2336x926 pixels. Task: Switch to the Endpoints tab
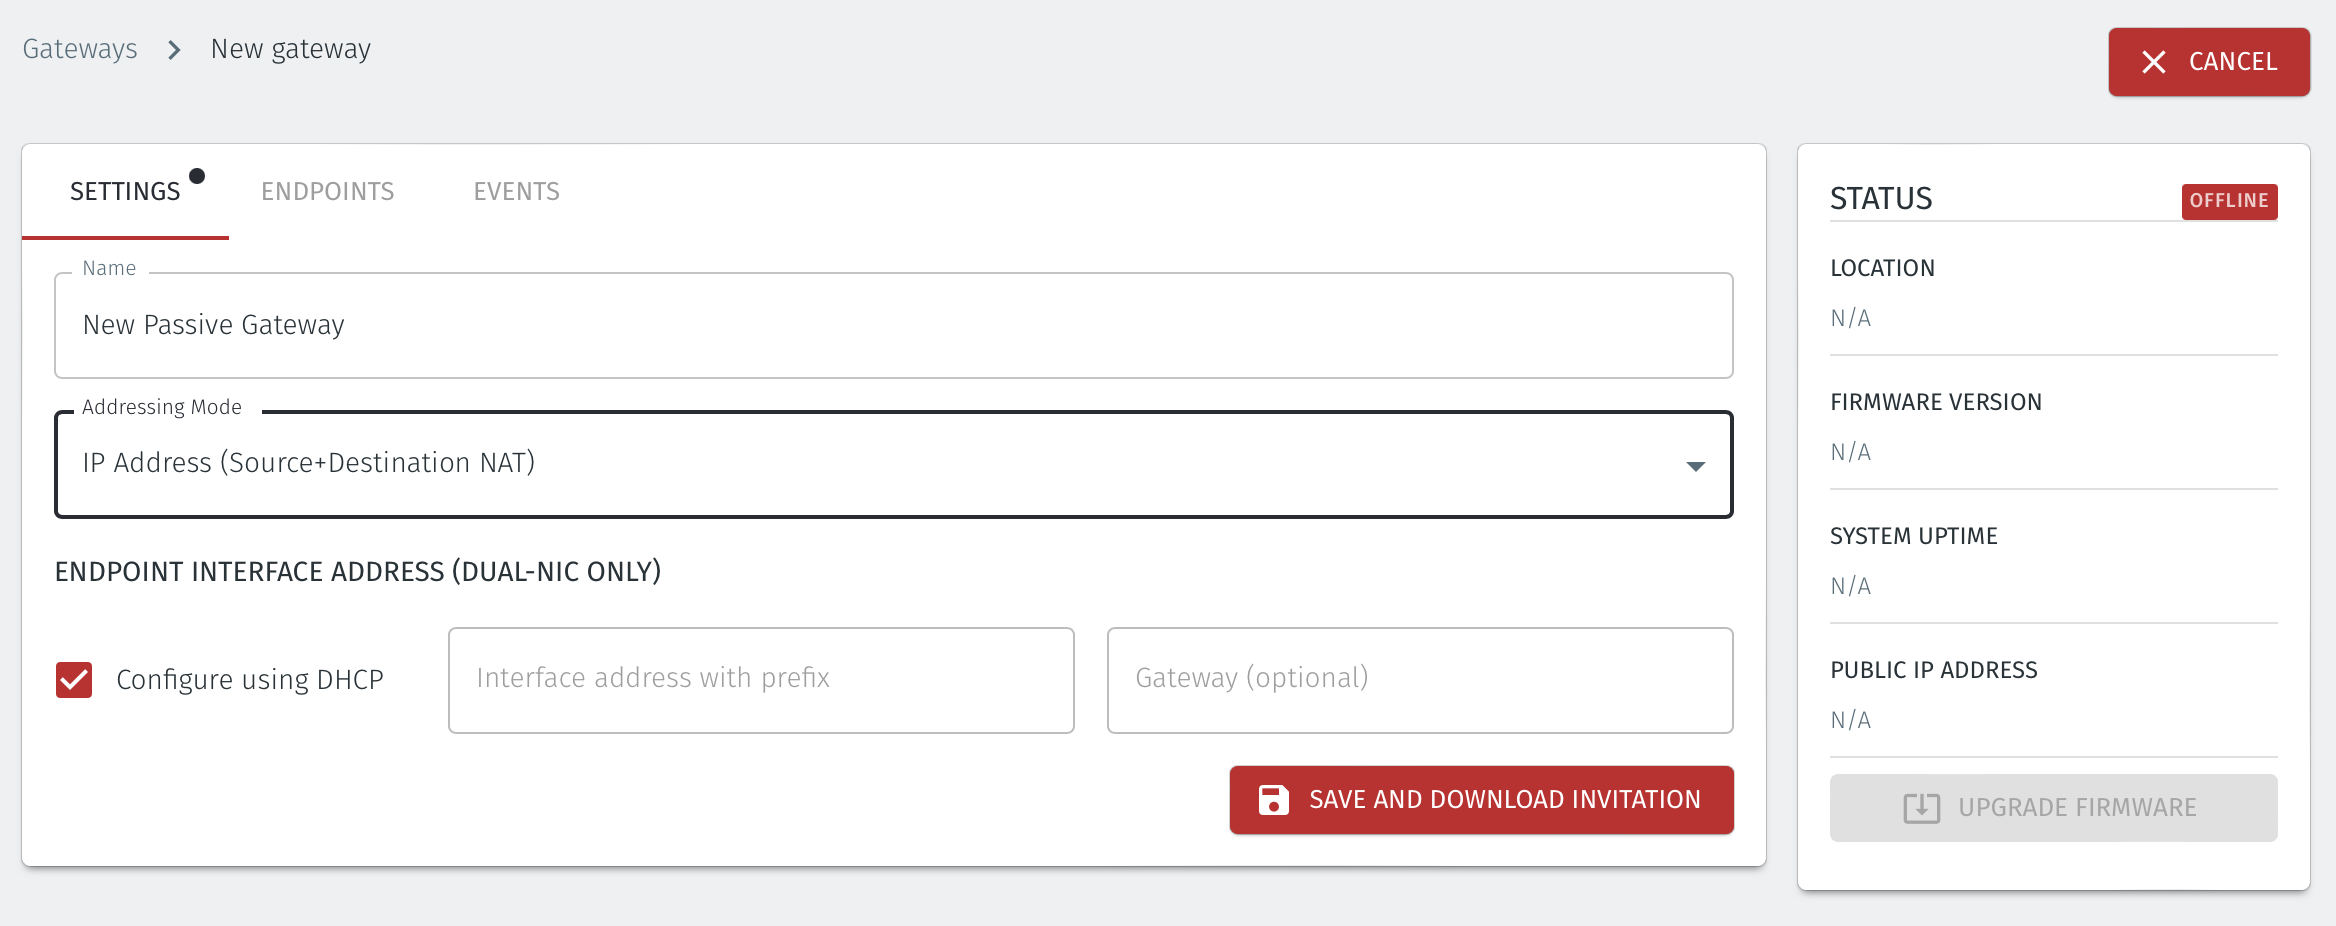pyautogui.click(x=328, y=191)
